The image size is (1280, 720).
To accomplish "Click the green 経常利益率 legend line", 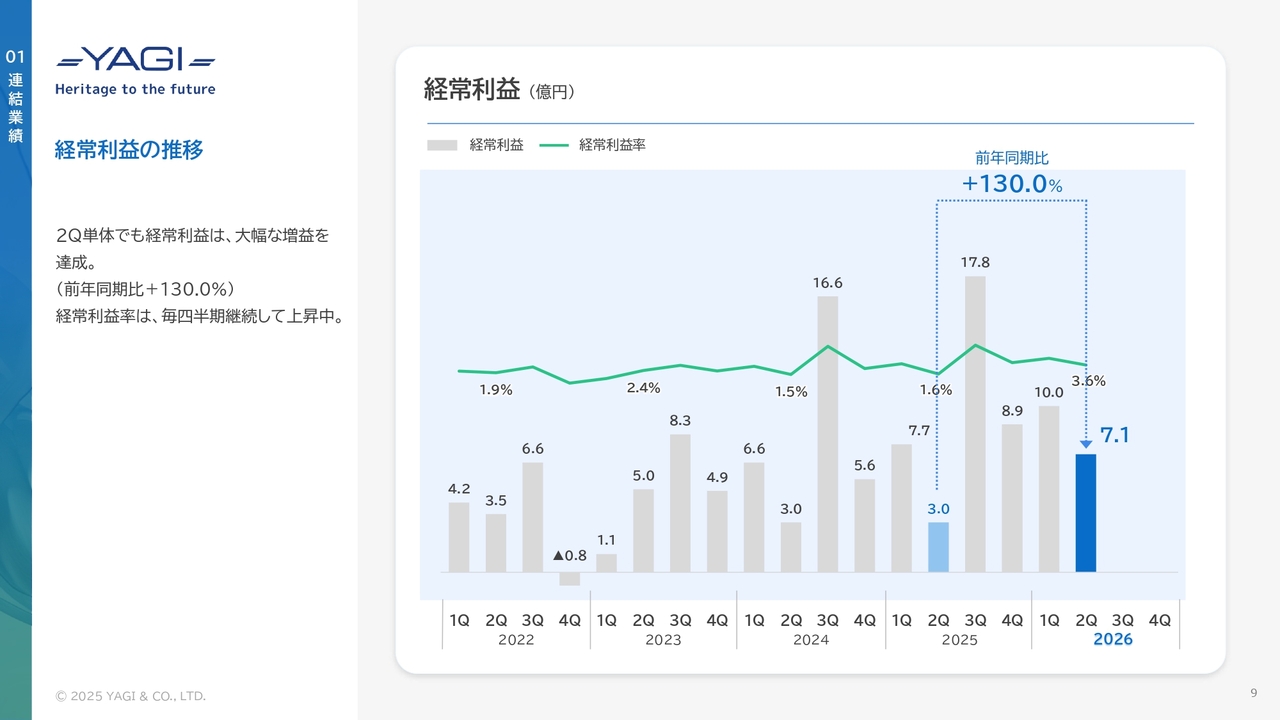I will (553, 145).
